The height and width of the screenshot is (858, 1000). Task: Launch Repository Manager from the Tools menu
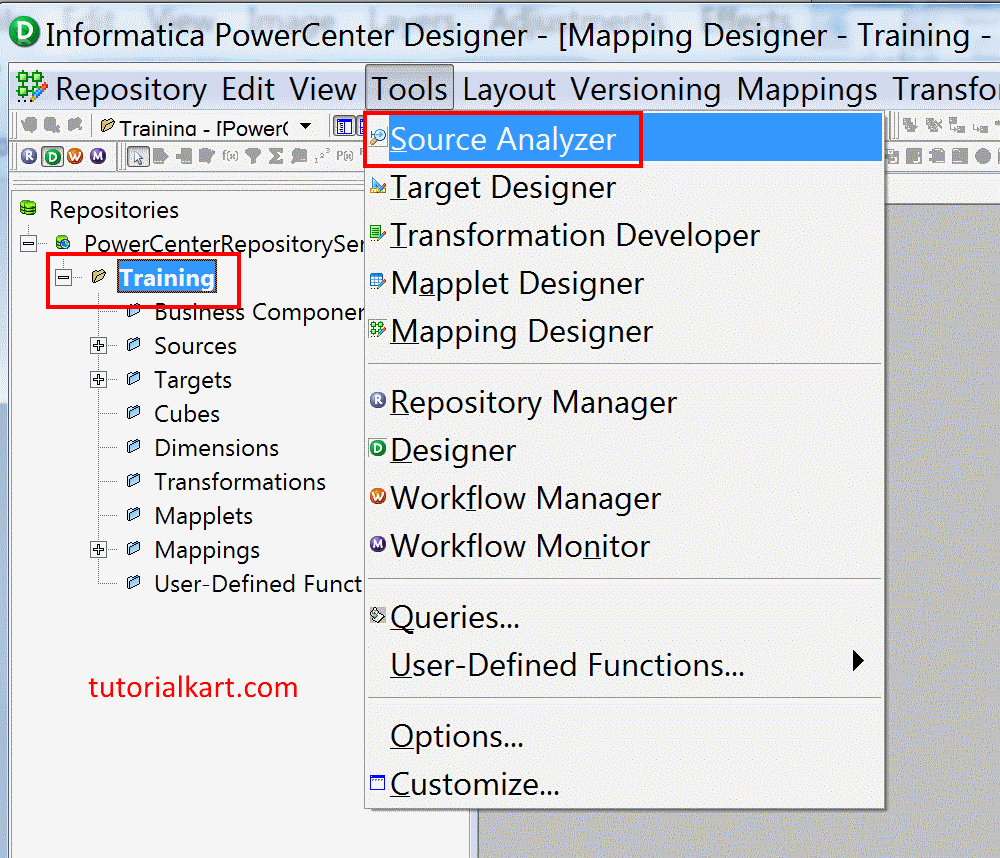[625, 403]
